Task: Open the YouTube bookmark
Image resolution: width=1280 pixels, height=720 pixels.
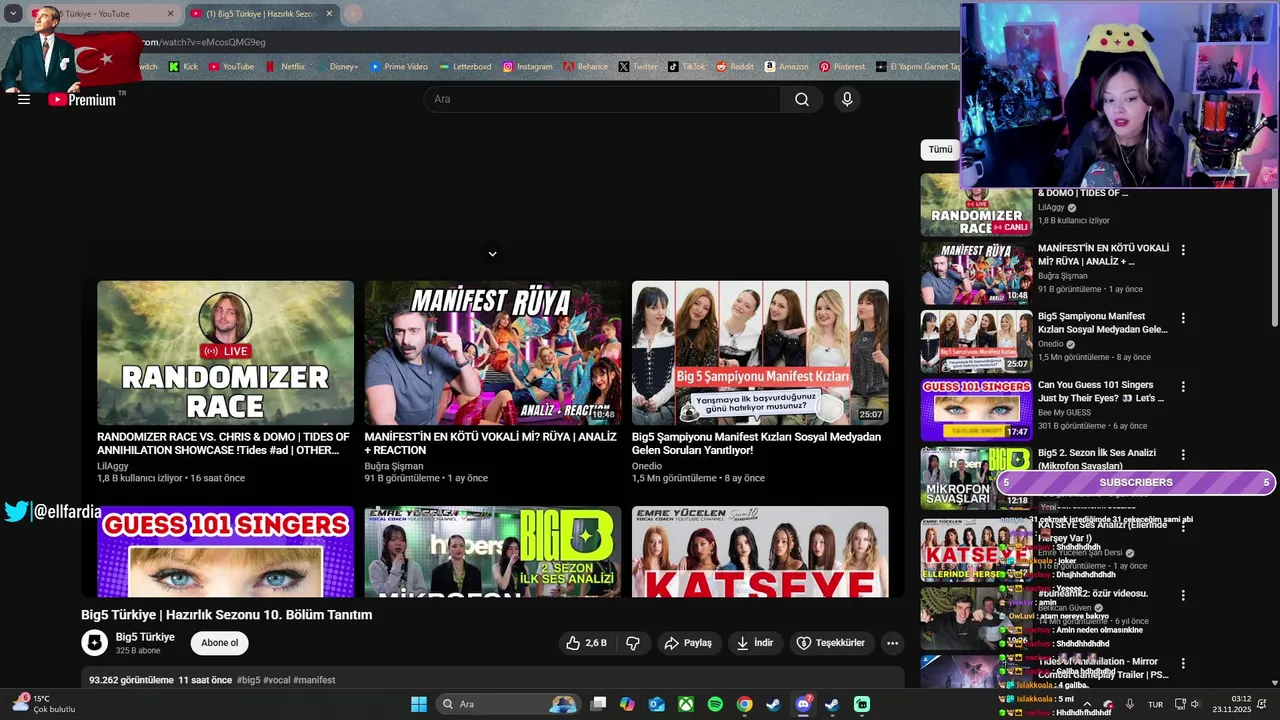Action: point(231,67)
